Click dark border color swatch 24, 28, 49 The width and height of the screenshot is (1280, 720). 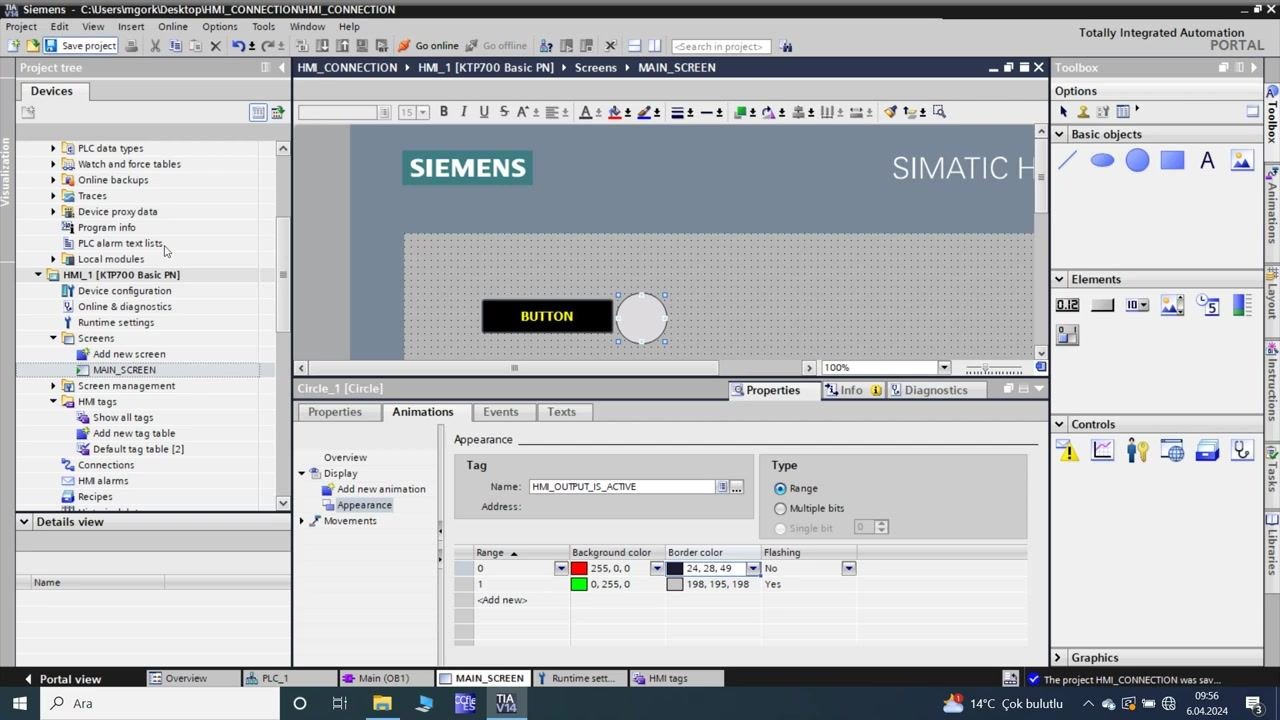(675, 569)
